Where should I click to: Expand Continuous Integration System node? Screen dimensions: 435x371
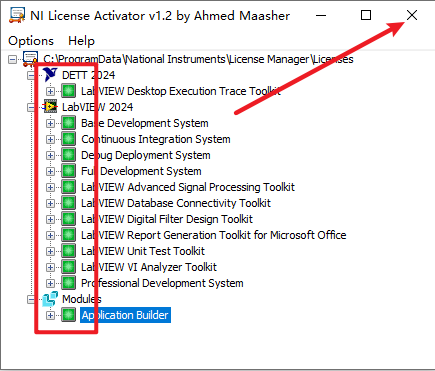(50, 139)
